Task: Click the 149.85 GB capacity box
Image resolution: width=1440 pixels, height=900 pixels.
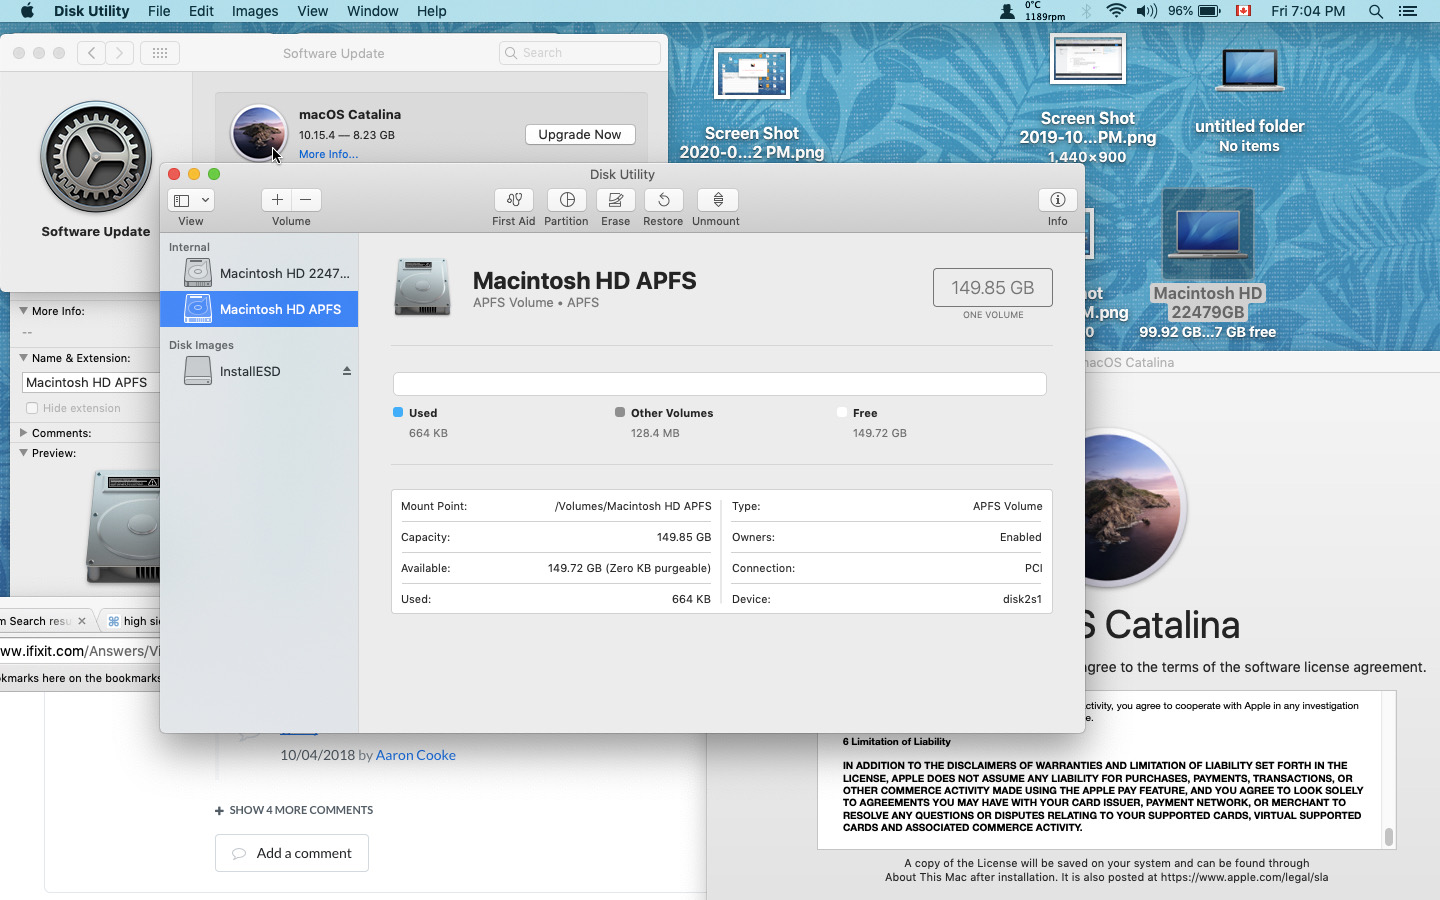Action: click(x=993, y=288)
